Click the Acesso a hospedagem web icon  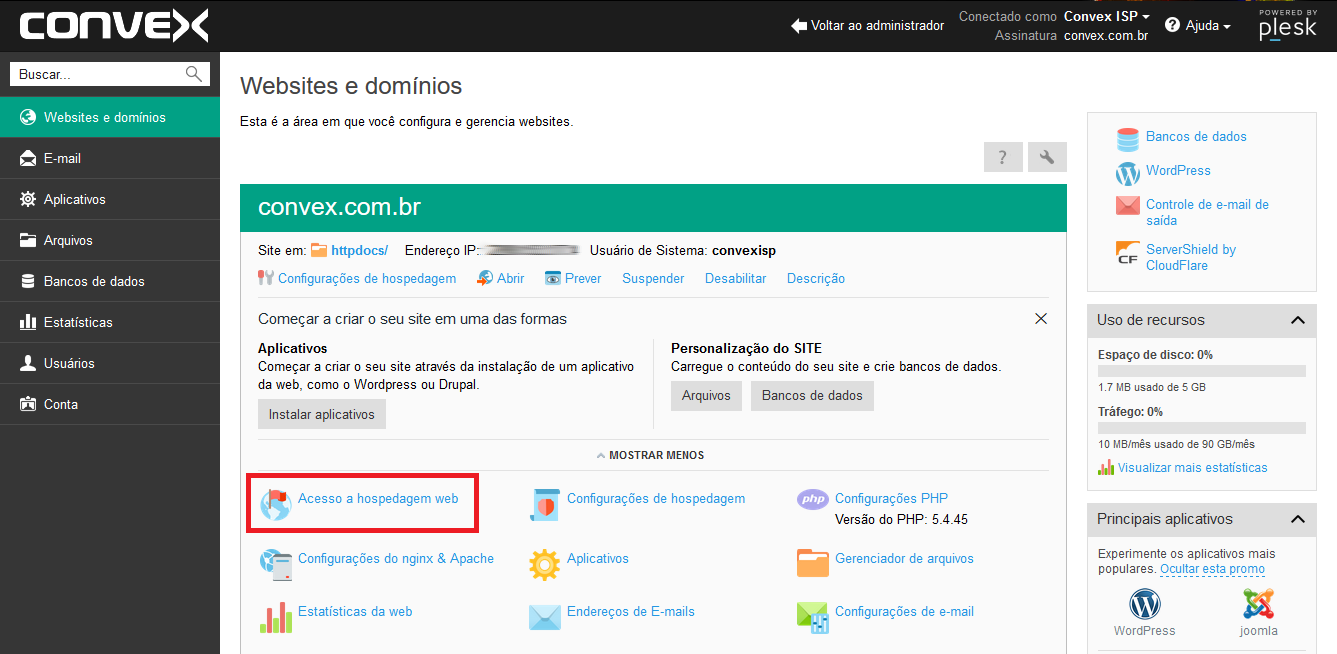click(x=275, y=504)
